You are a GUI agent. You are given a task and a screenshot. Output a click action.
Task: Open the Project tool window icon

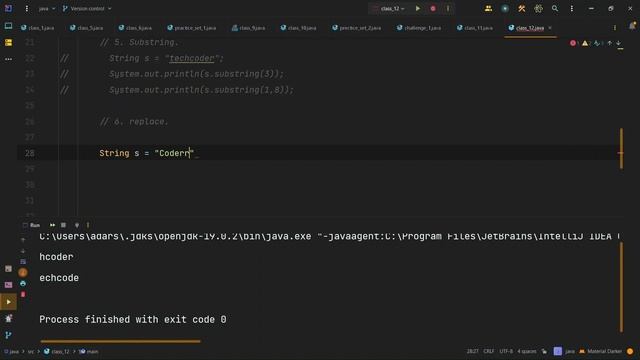pyautogui.click(x=8, y=26)
